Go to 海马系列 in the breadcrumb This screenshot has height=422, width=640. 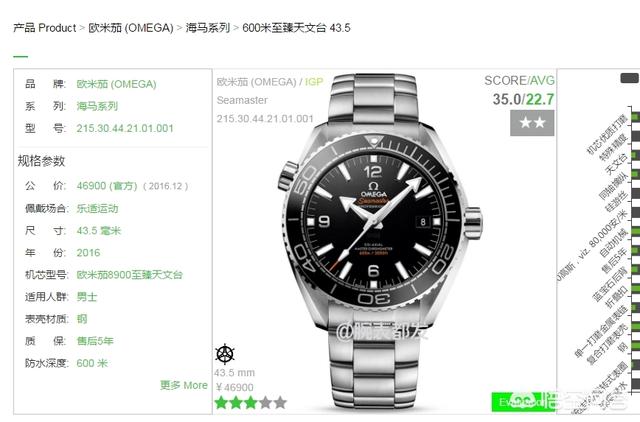click(208, 28)
